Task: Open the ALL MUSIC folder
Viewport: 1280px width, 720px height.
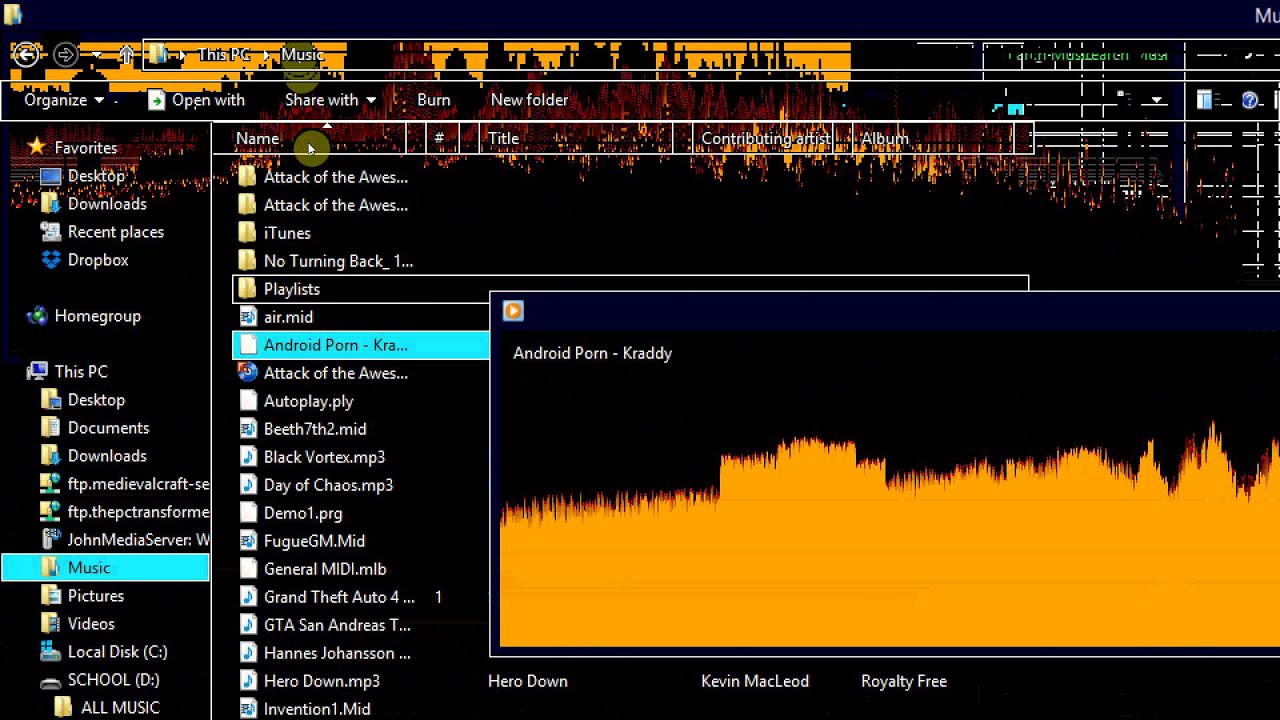Action: tap(120, 708)
